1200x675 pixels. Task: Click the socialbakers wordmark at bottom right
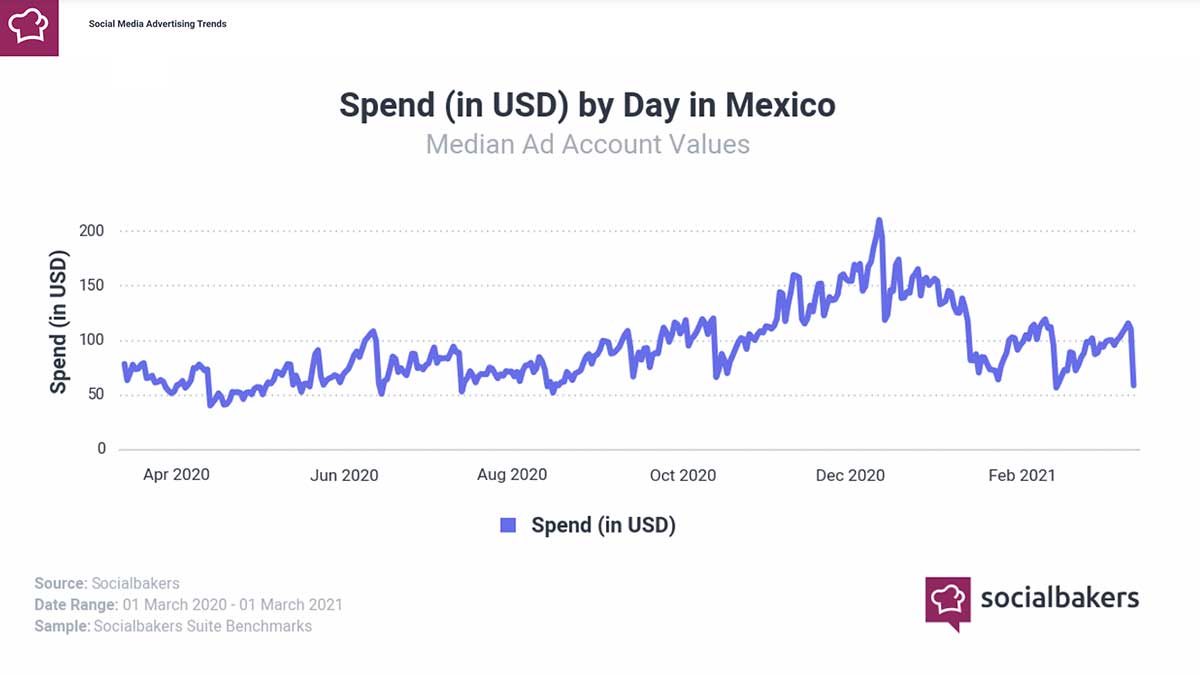(1059, 598)
